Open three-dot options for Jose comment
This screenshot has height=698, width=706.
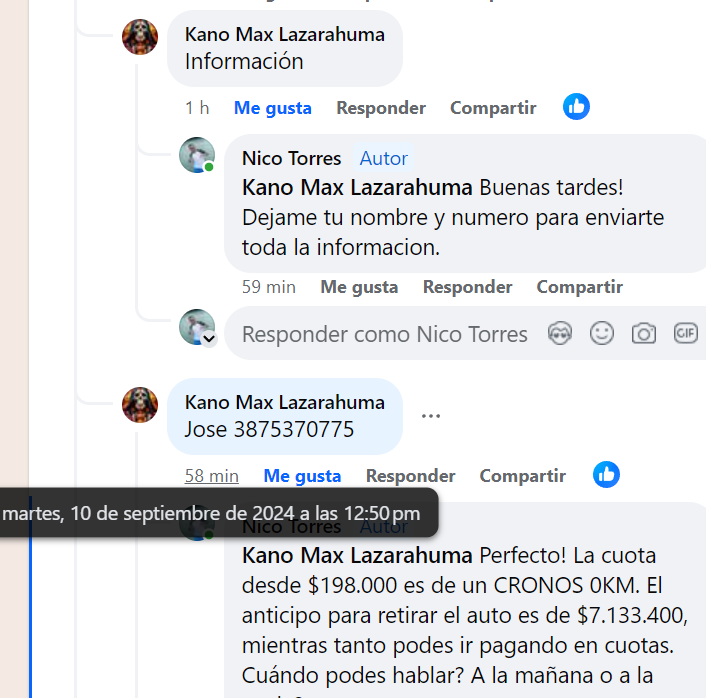[x=430, y=416]
